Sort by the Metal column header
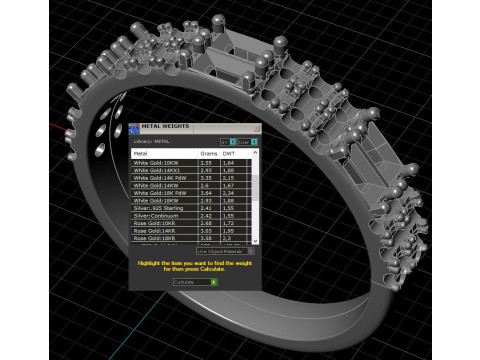Image resolution: width=480 pixels, height=360 pixels. (165, 154)
